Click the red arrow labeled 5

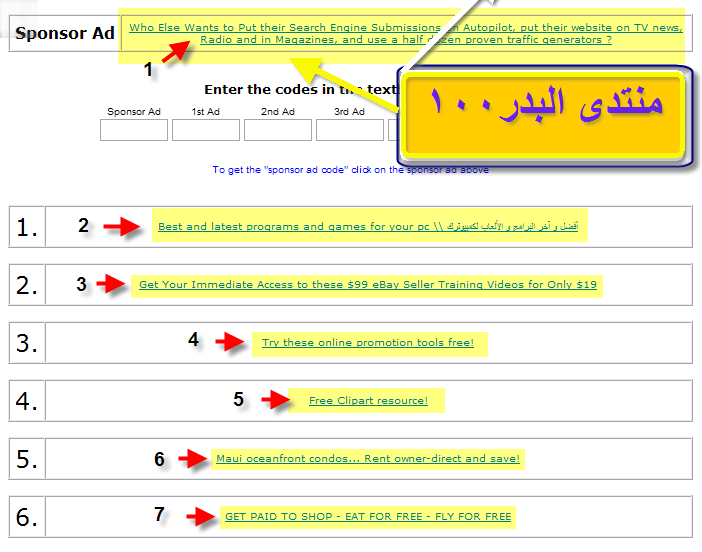pos(275,401)
